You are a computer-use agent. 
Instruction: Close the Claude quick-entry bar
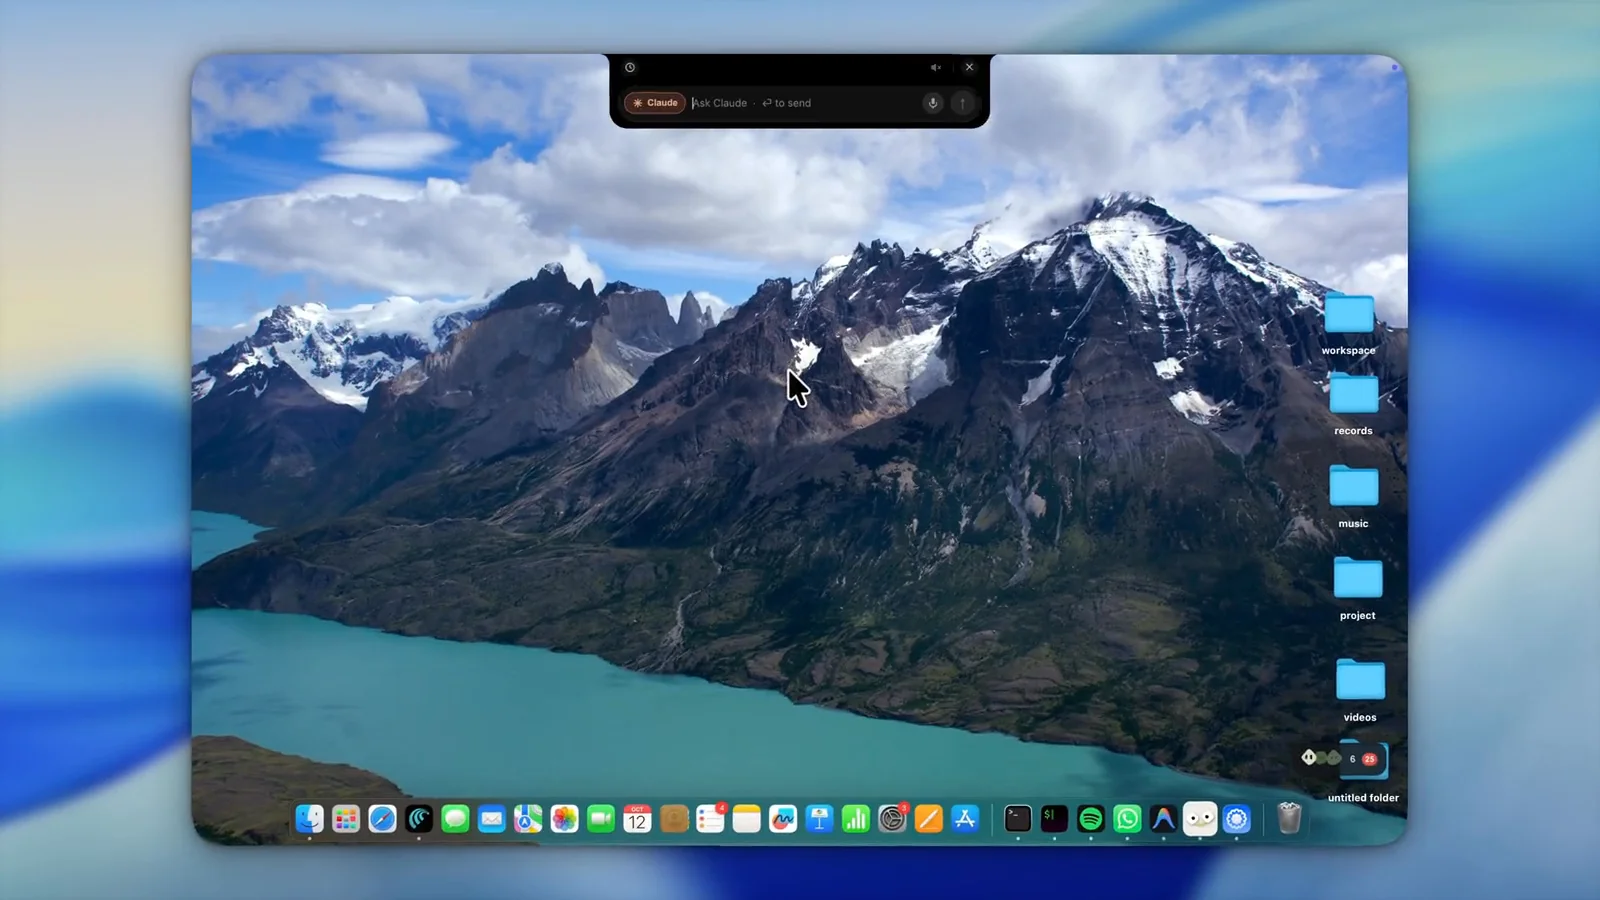click(x=969, y=67)
